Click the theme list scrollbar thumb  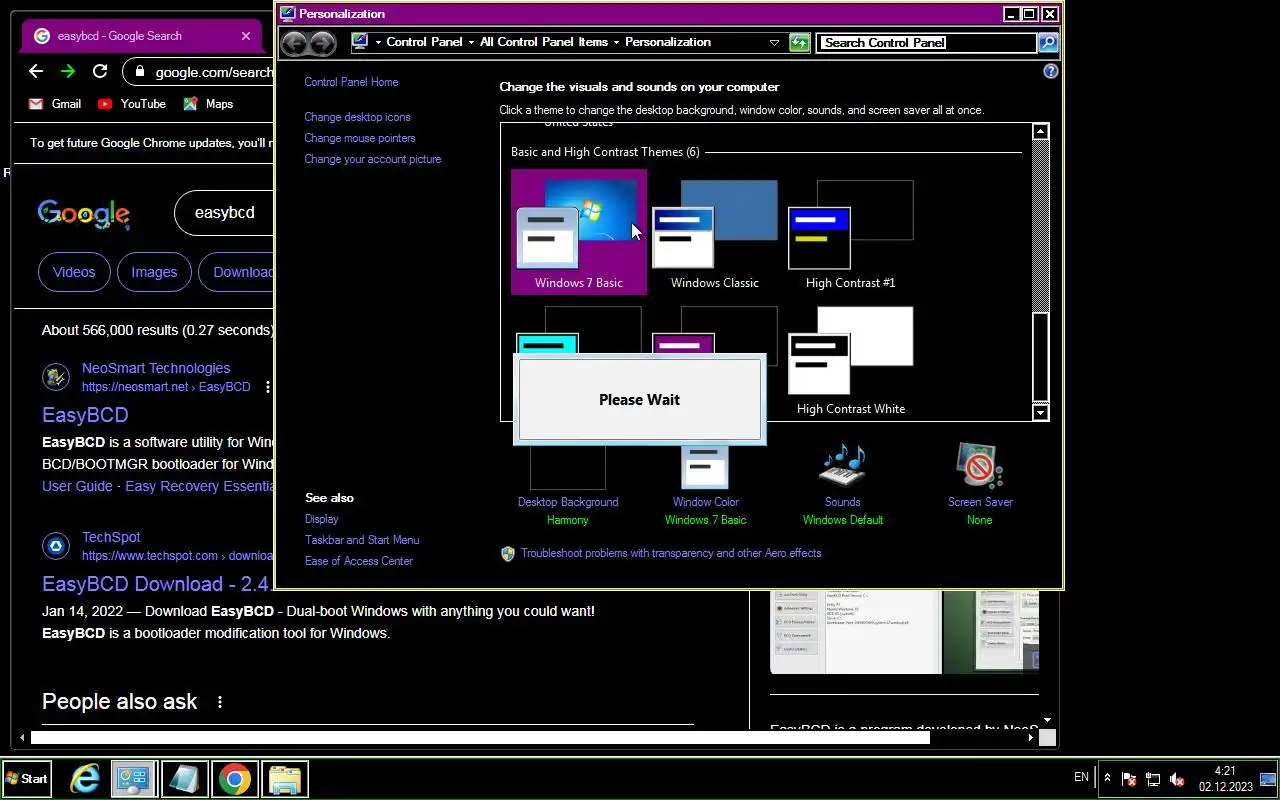tap(1040, 357)
